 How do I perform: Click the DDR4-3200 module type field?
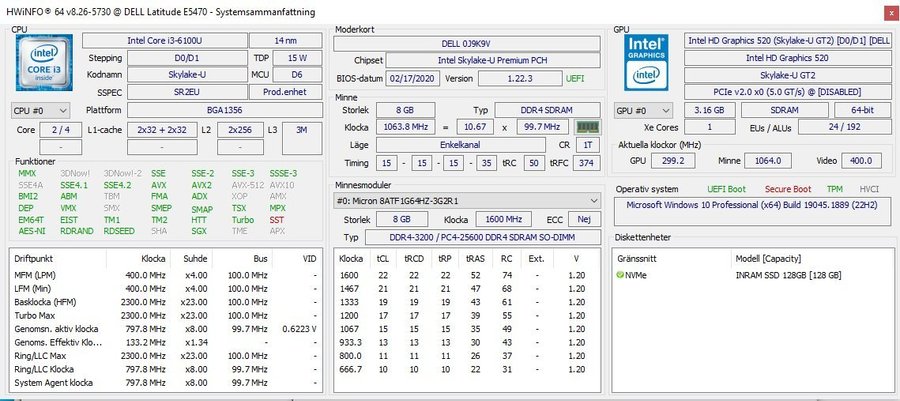[482, 238]
